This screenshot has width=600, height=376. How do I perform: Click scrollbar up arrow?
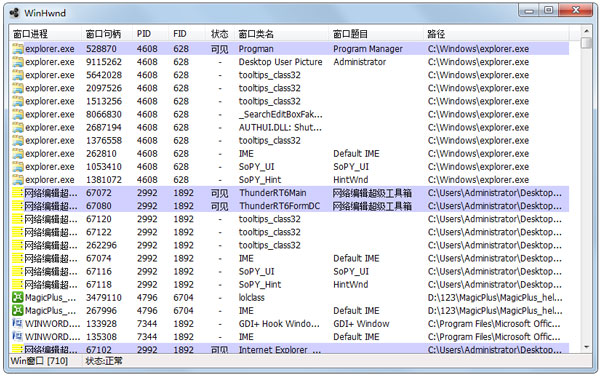coord(586,30)
